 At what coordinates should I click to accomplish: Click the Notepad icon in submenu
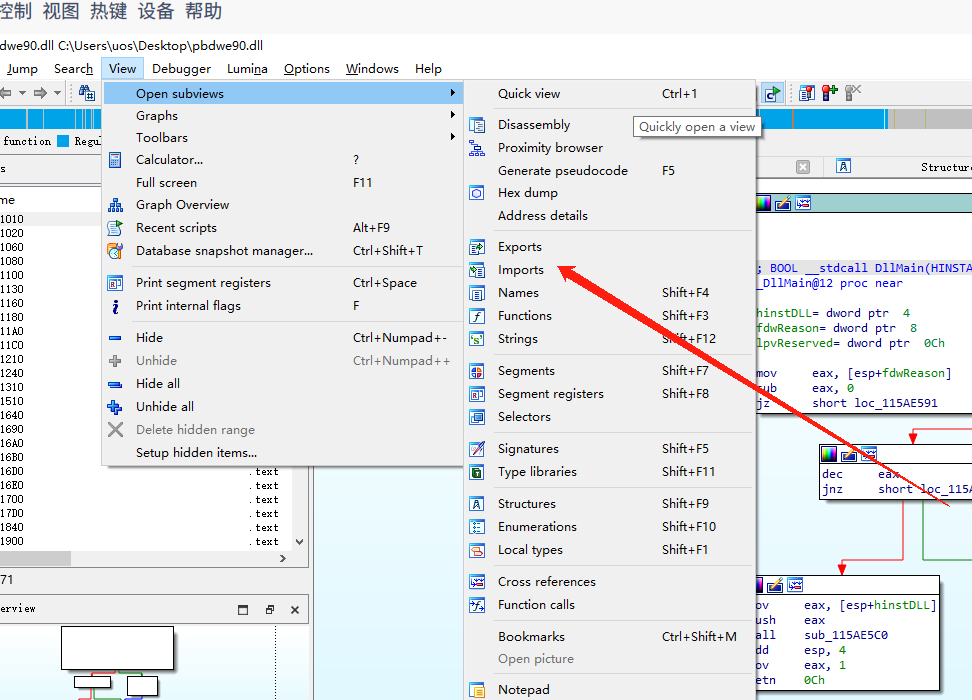coord(477,690)
